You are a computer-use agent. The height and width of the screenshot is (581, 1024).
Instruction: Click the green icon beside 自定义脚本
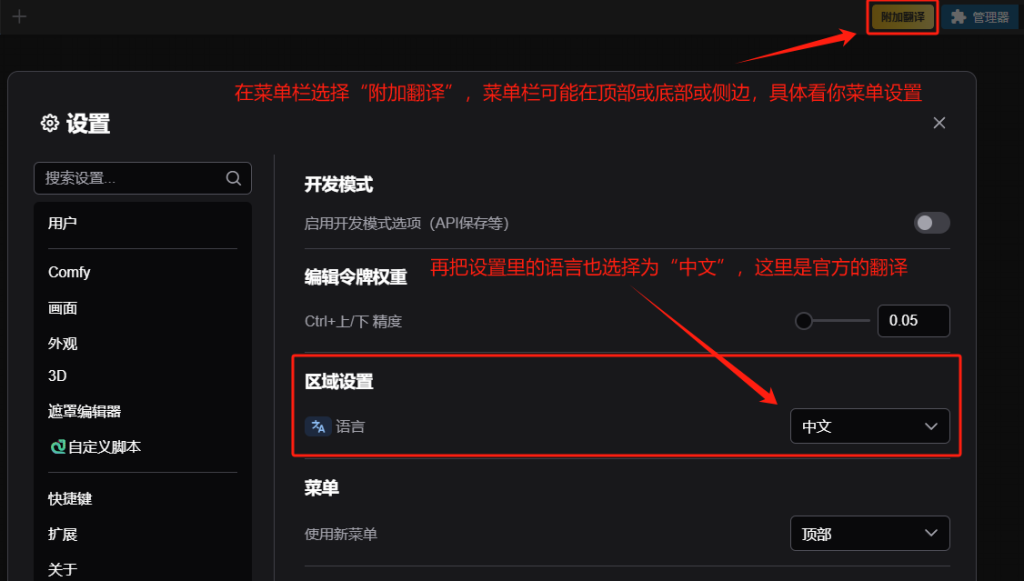(57, 447)
